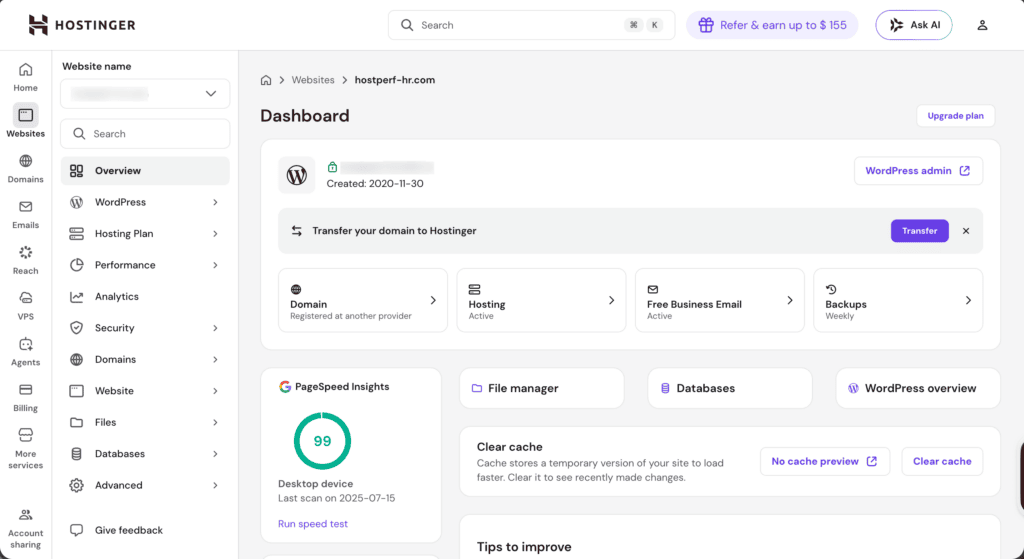Open the File manager card
This screenshot has height=559, width=1024.
coord(541,388)
